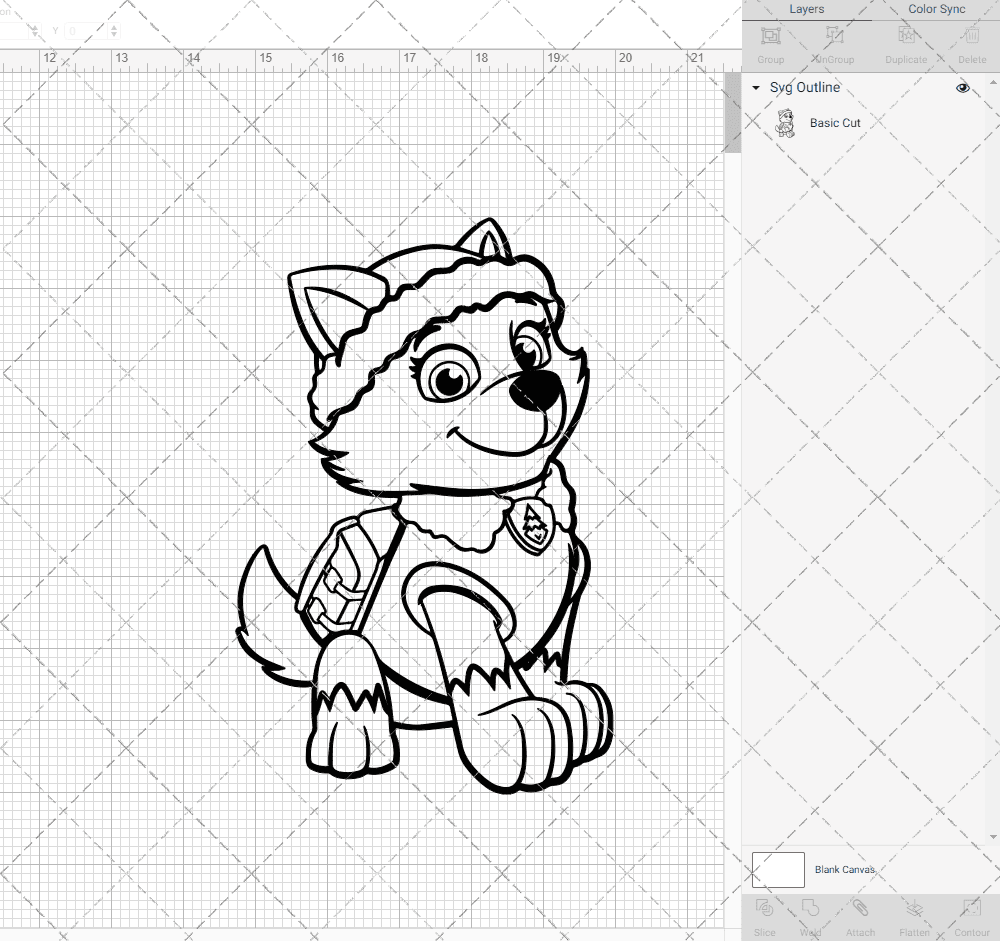The image size is (1000, 941).
Task: Click the Blank Canvas label
Action: 845,869
